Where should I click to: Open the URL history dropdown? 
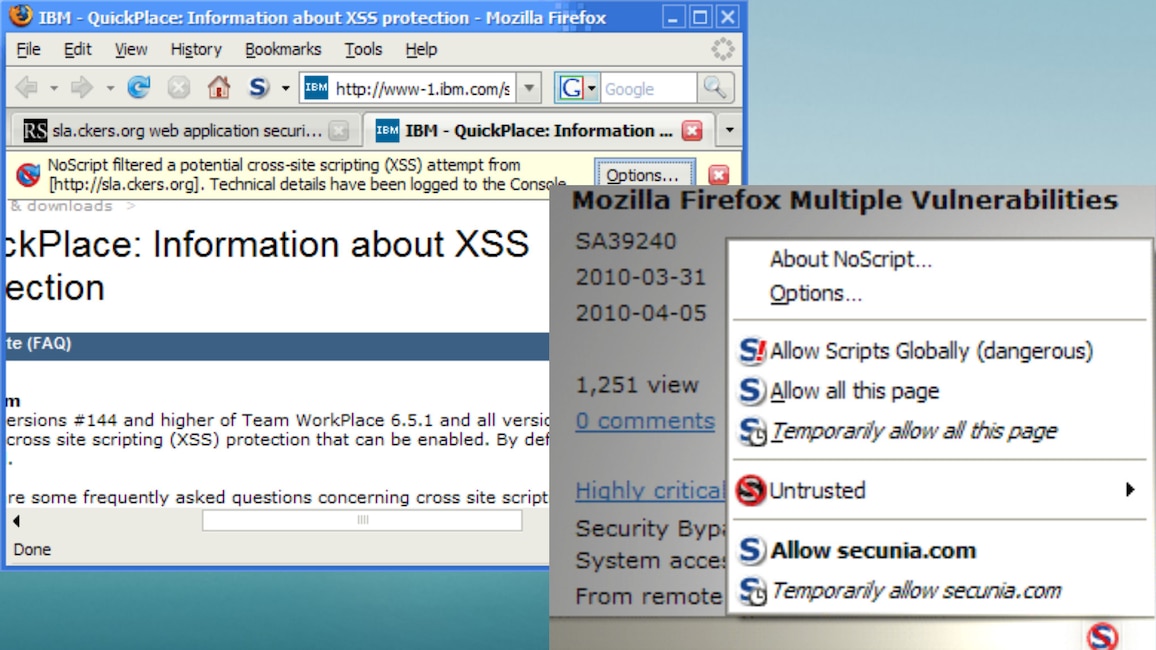[529, 88]
